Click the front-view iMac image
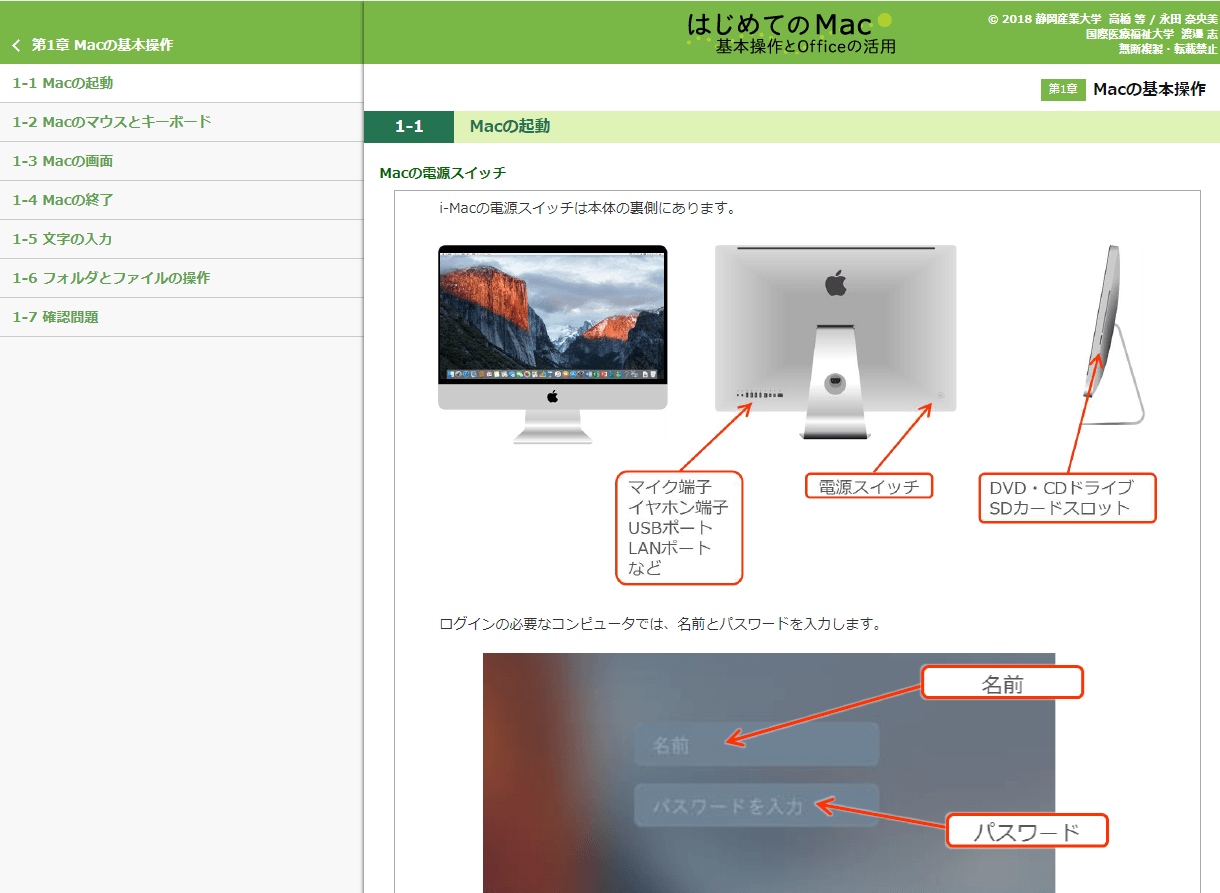This screenshot has height=893, width=1220. click(553, 344)
